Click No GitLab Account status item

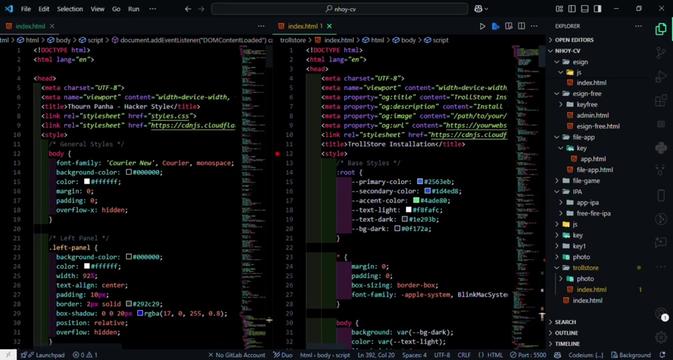236,355
